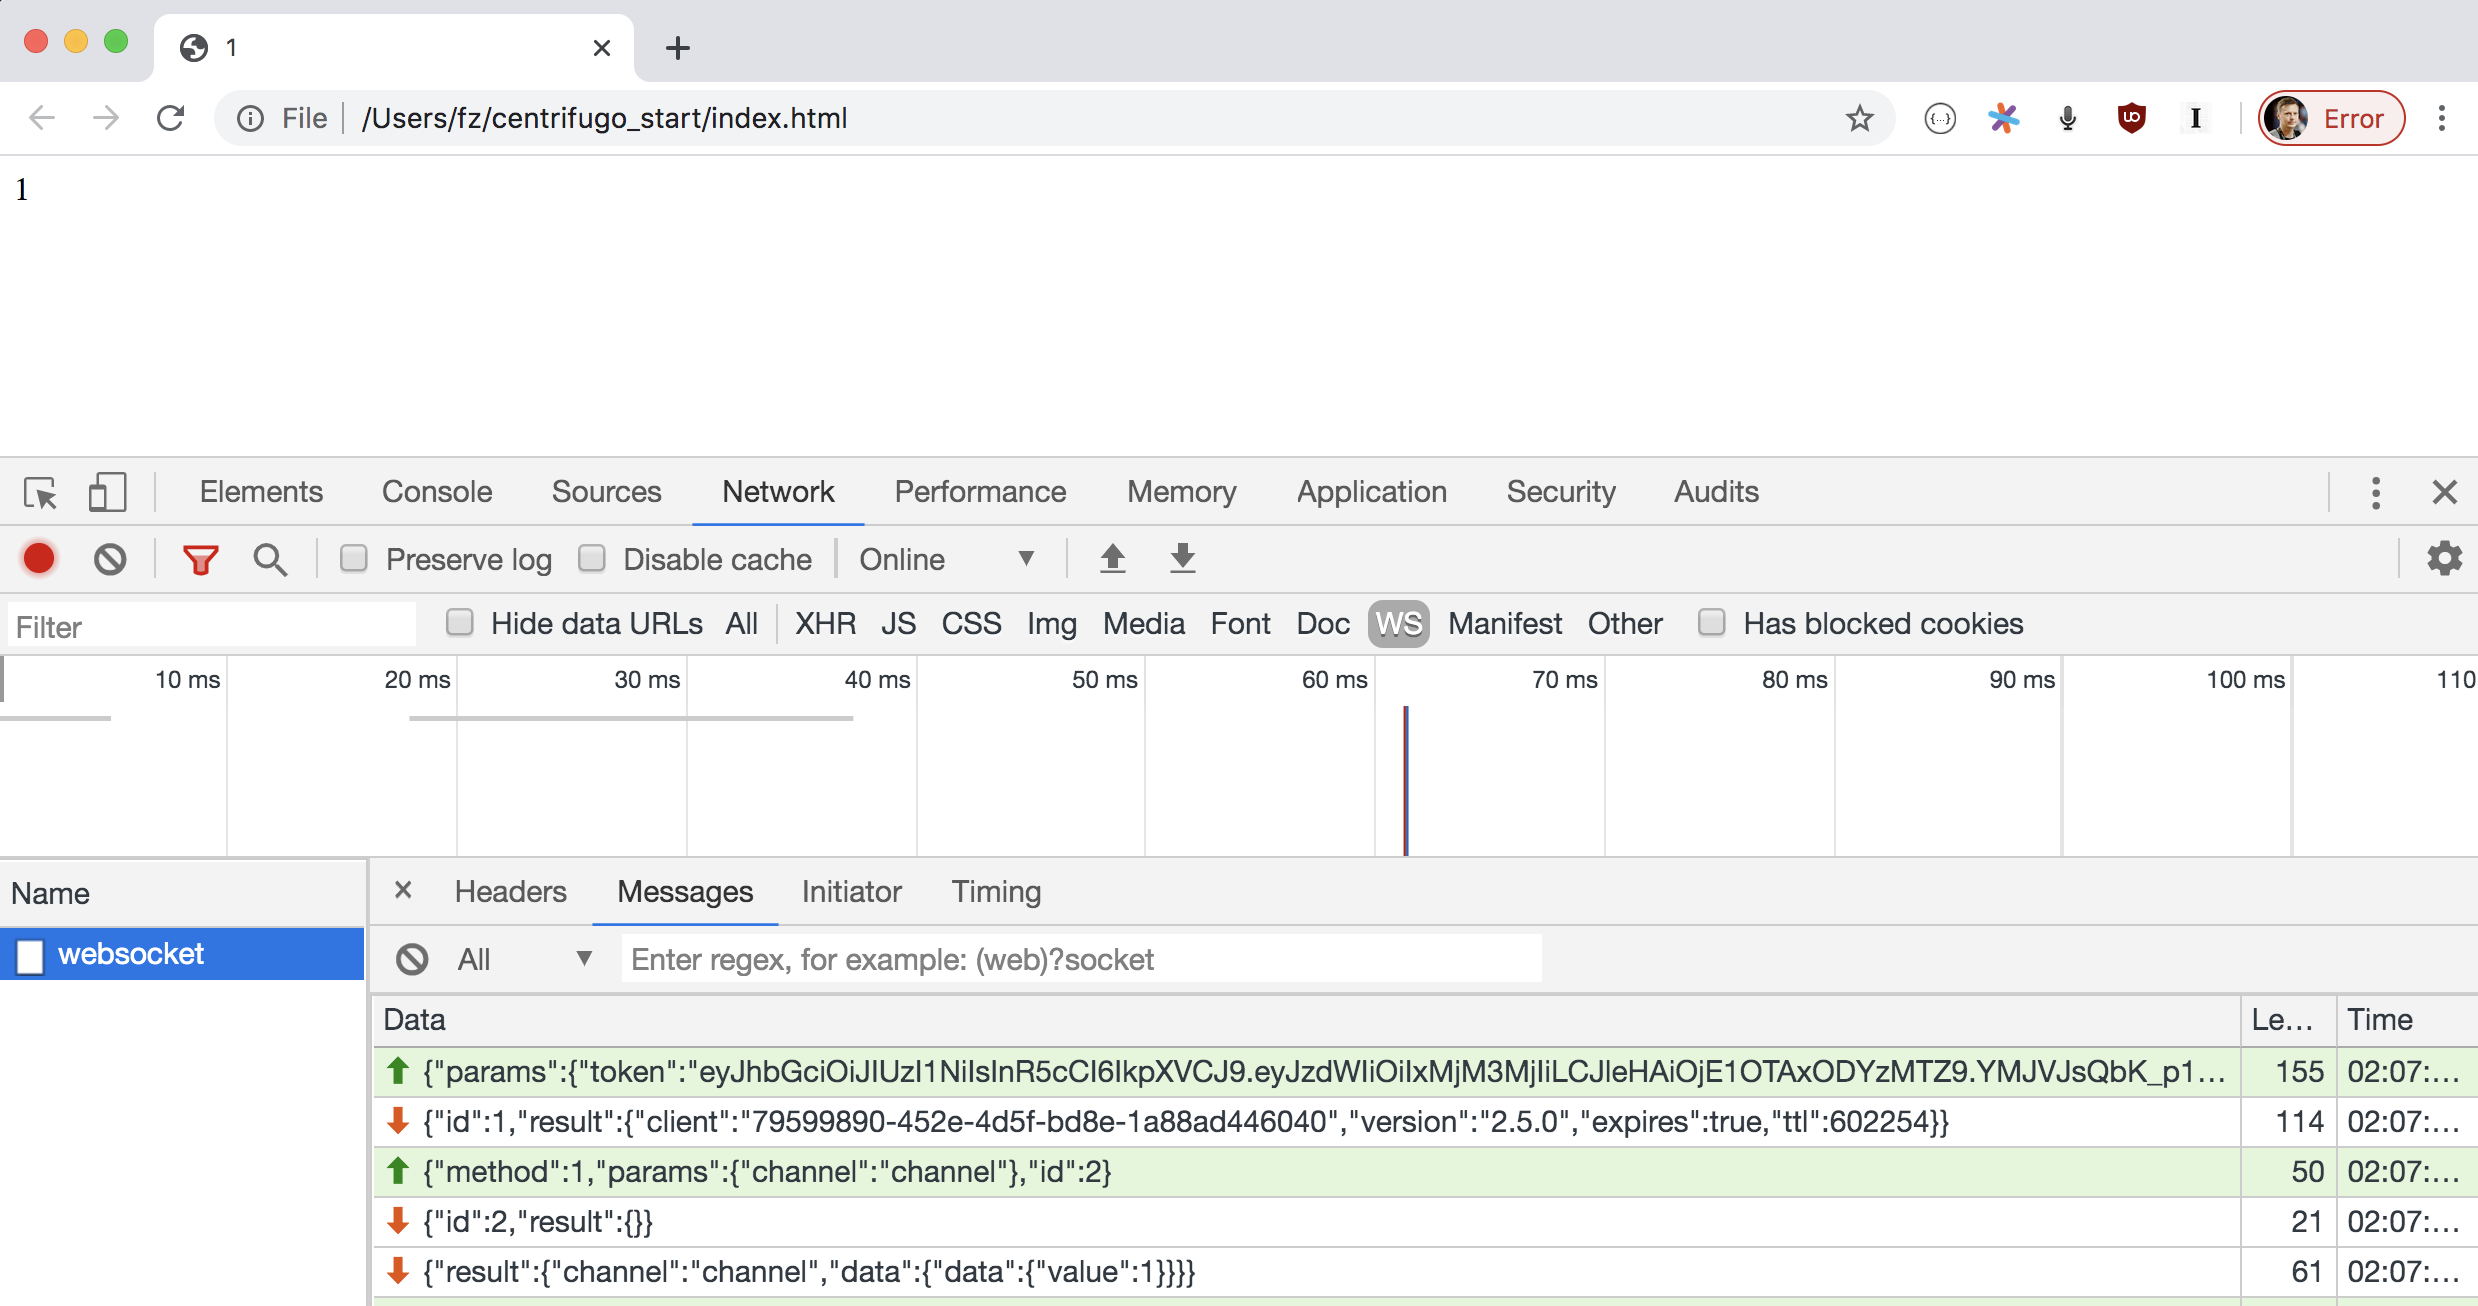Reload the page
This screenshot has width=2478, height=1306.
[x=170, y=118]
